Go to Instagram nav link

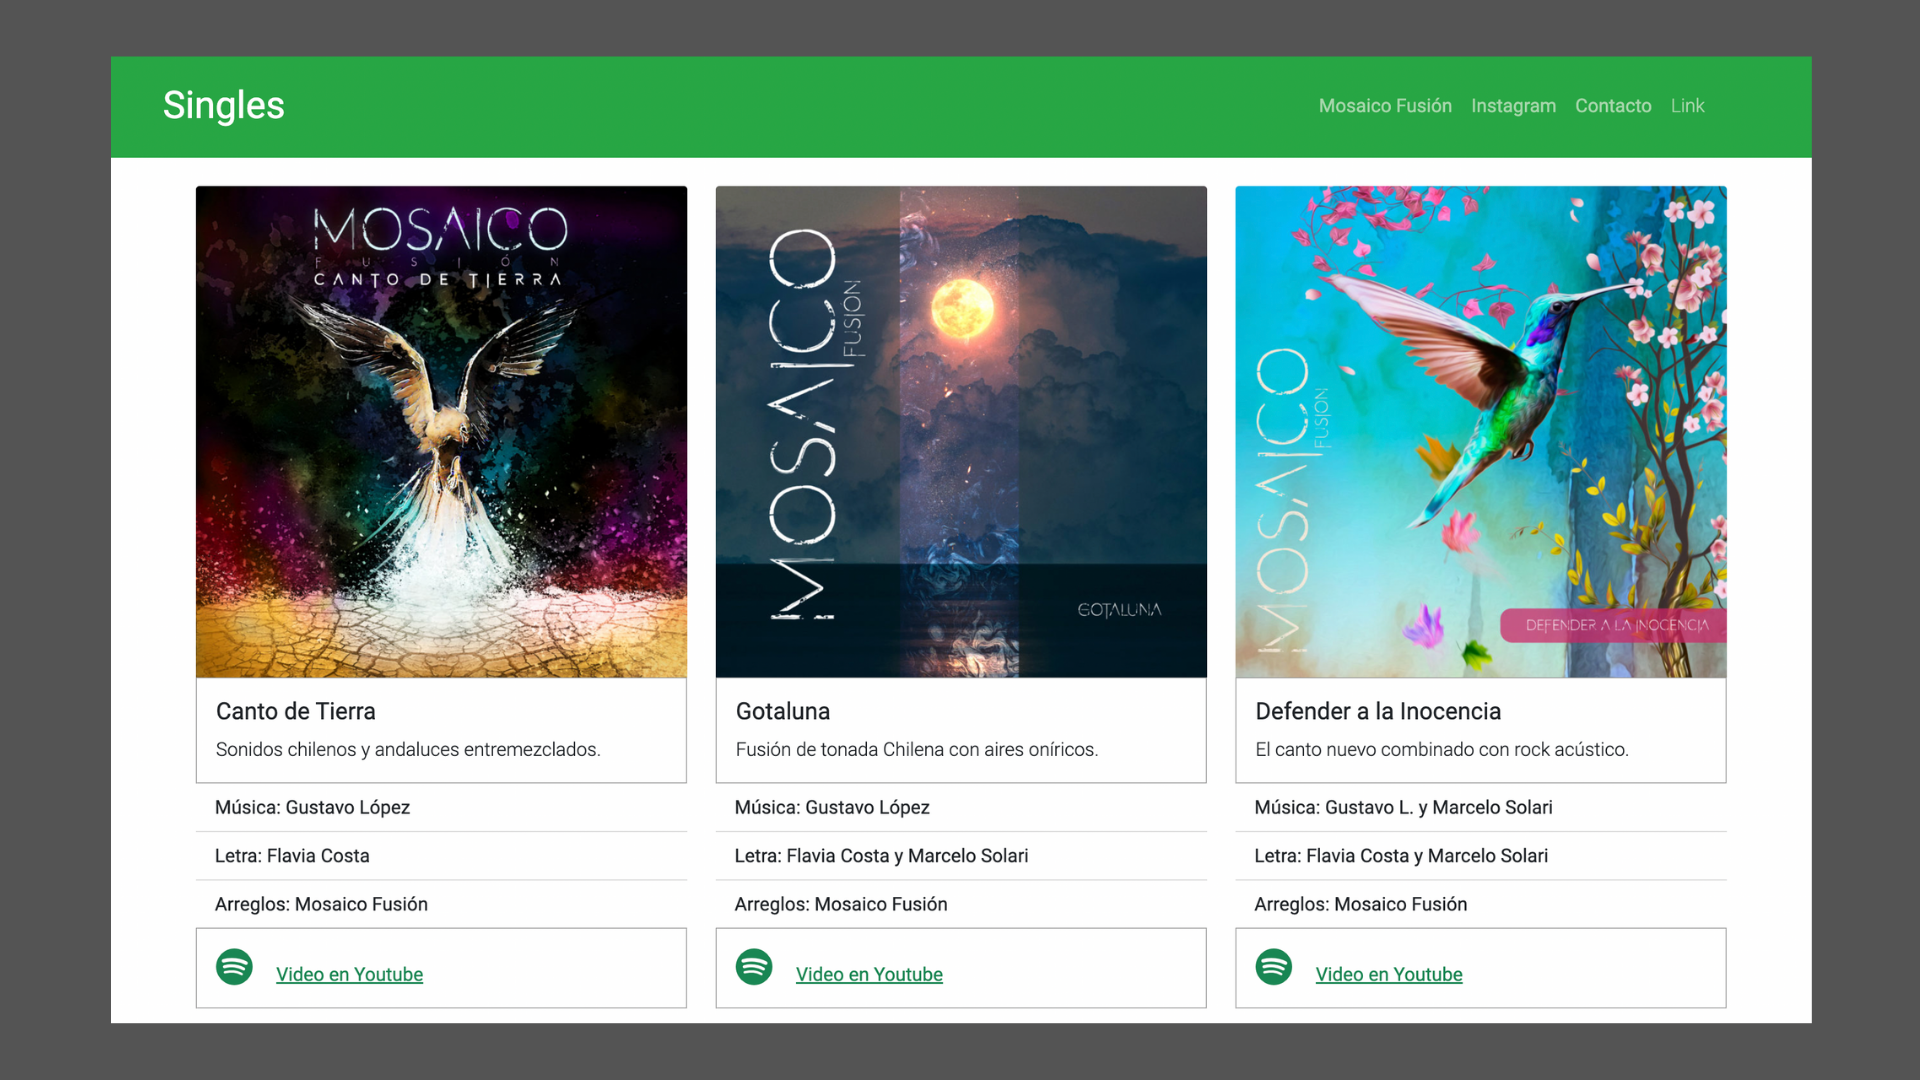(x=1513, y=106)
